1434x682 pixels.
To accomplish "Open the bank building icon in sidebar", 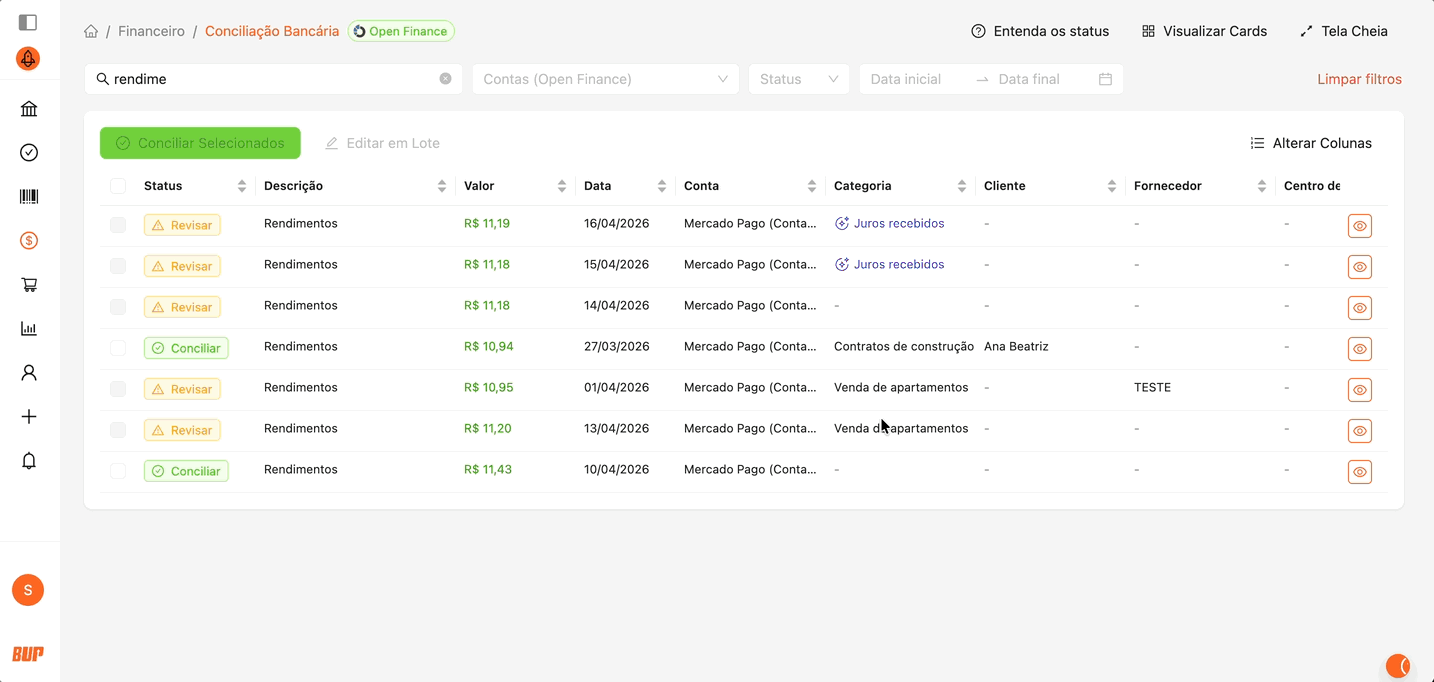I will pos(29,109).
